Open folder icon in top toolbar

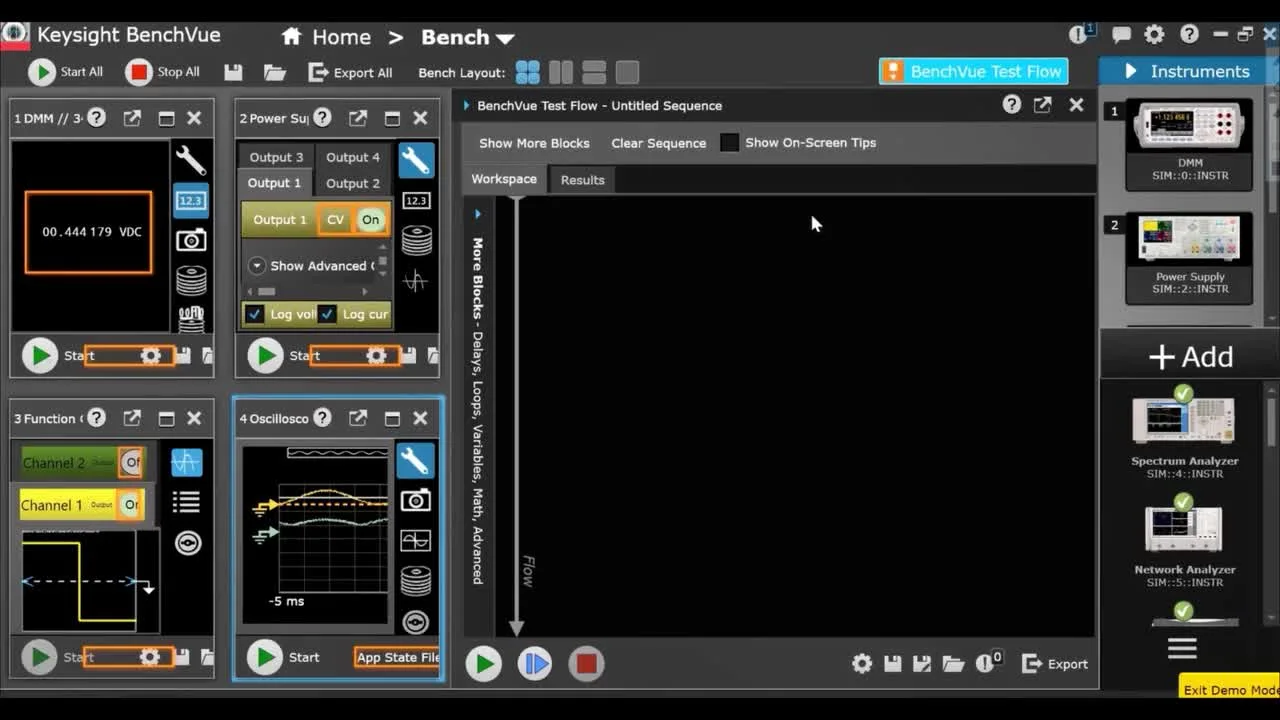(x=275, y=72)
